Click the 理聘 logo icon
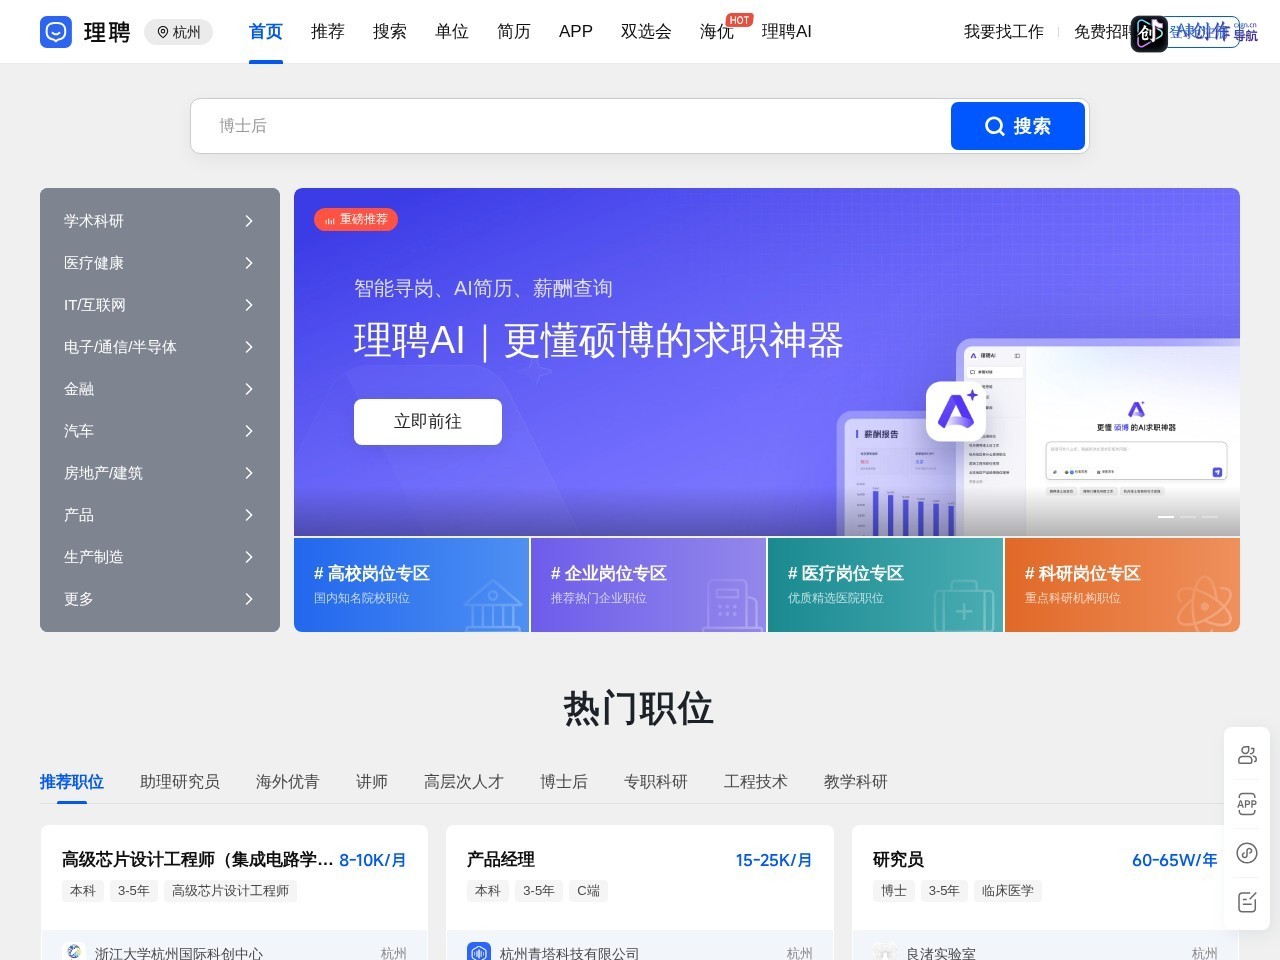 [x=56, y=32]
